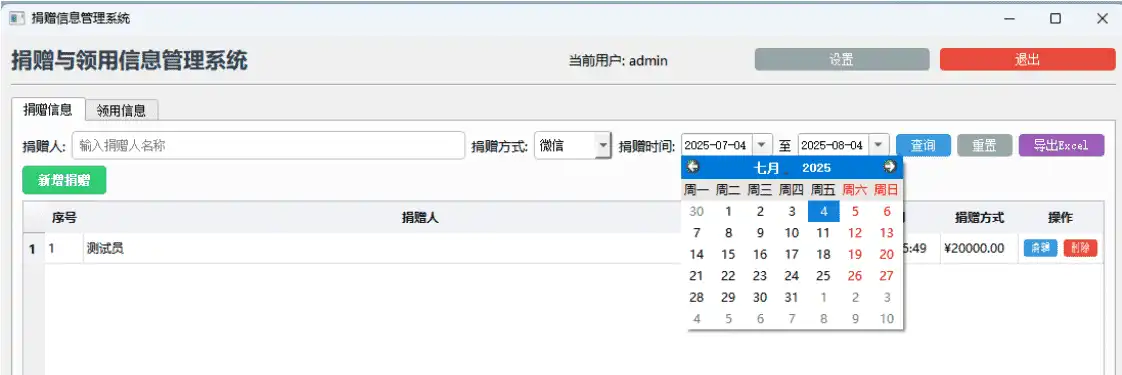Click the app icon in title bar
The width and height of the screenshot is (1122, 375).
click(x=17, y=19)
